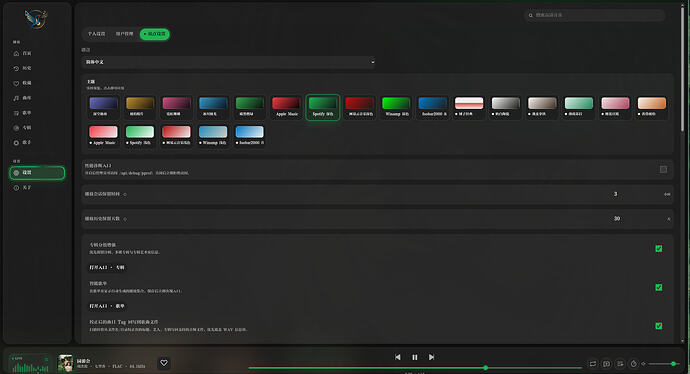Click the magnifier icon in the search bar

tap(531, 15)
